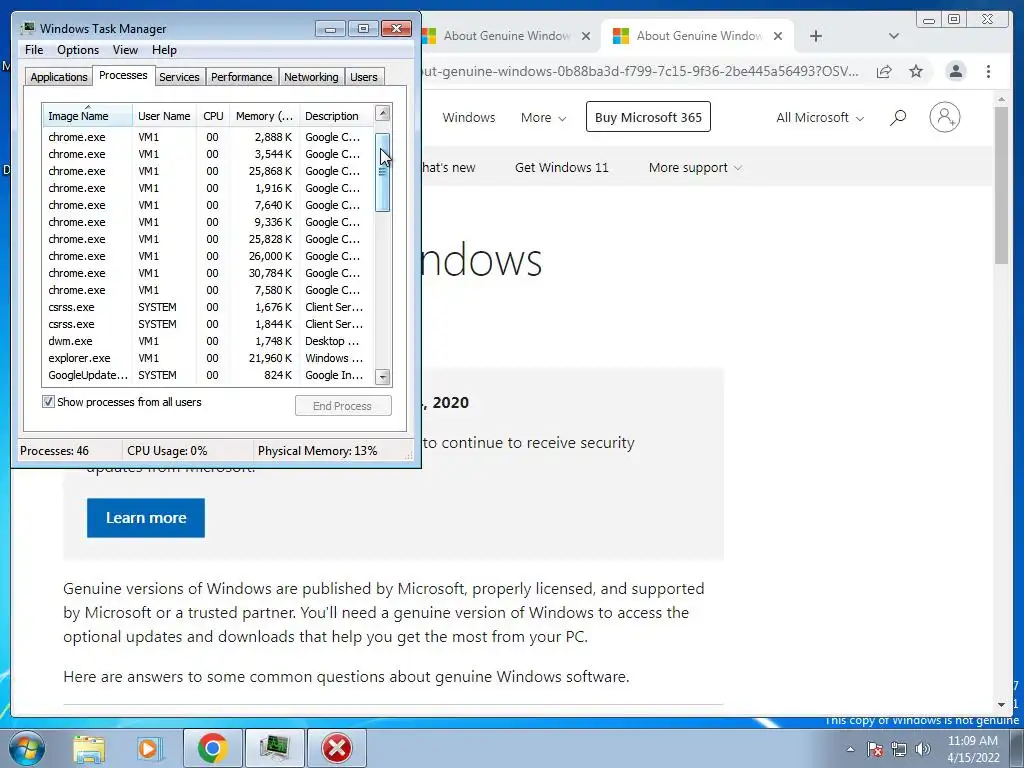Image resolution: width=1024 pixels, height=768 pixels.
Task: Select the Processes tab
Action: click(123, 75)
